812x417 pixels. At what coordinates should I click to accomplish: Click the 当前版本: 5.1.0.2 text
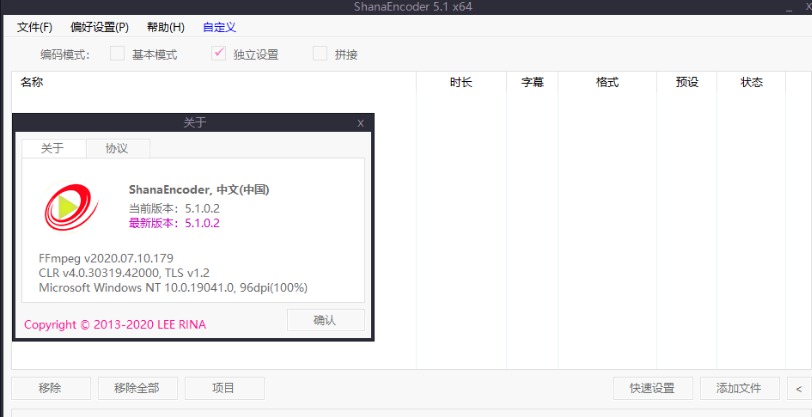click(174, 209)
